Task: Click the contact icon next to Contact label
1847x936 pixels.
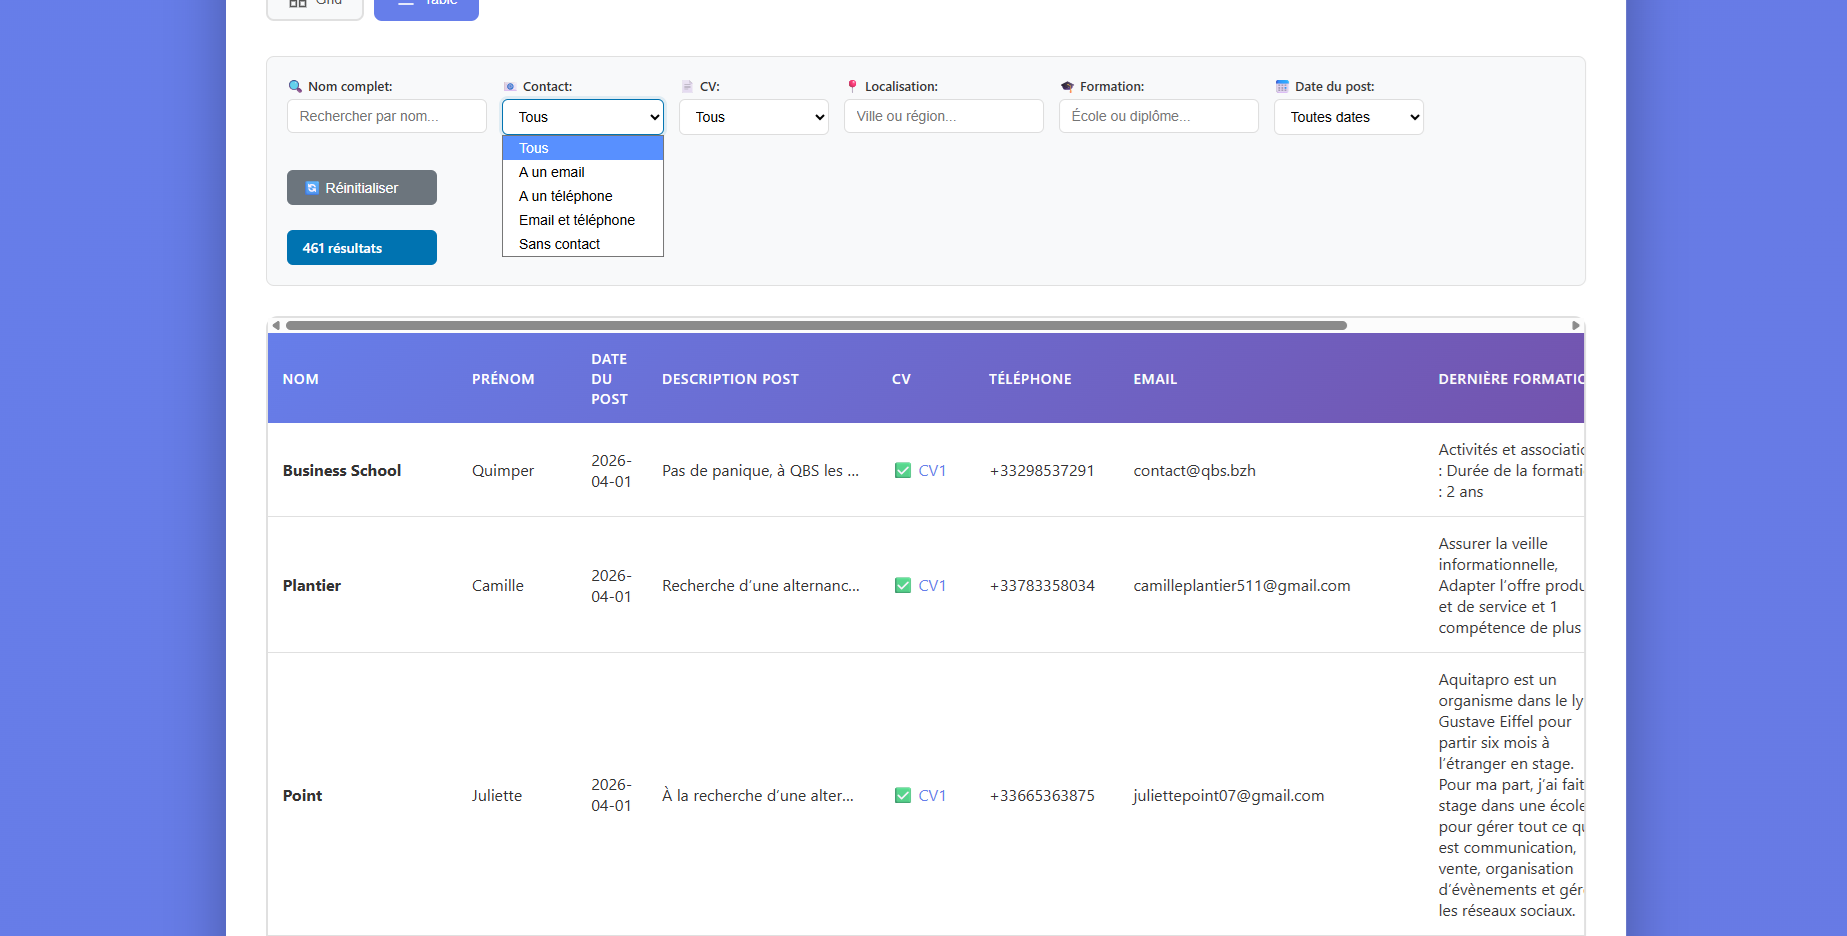Action: click(510, 87)
